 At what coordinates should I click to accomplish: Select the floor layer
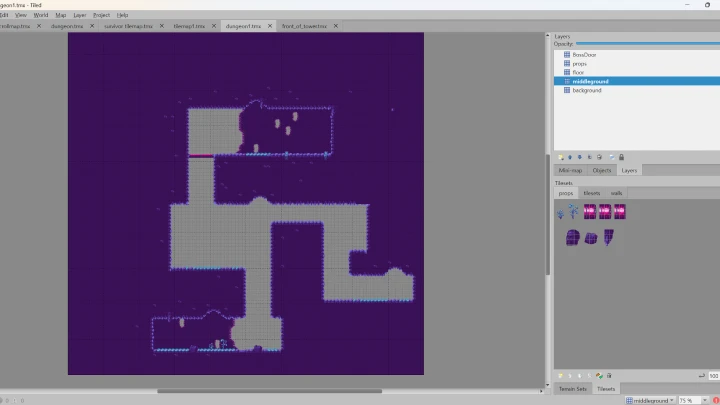tap(578, 72)
